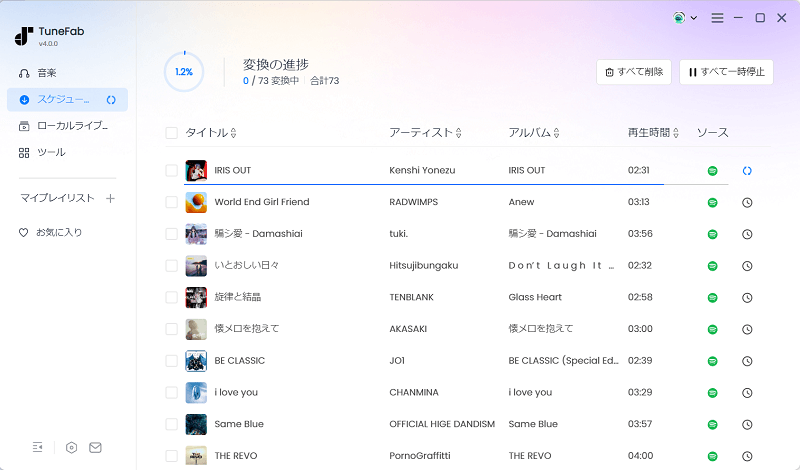Open the 音楽 section in sidebar

pos(47,73)
